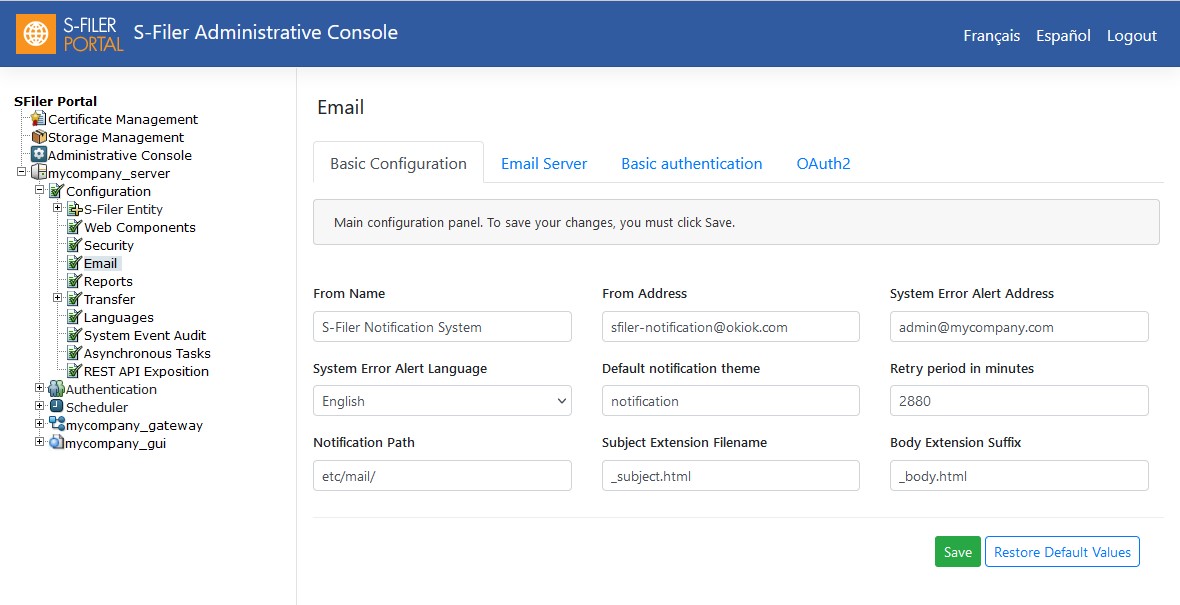Open the Administrative Console text label
Image resolution: width=1180 pixels, height=605 pixels.
(x=120, y=155)
